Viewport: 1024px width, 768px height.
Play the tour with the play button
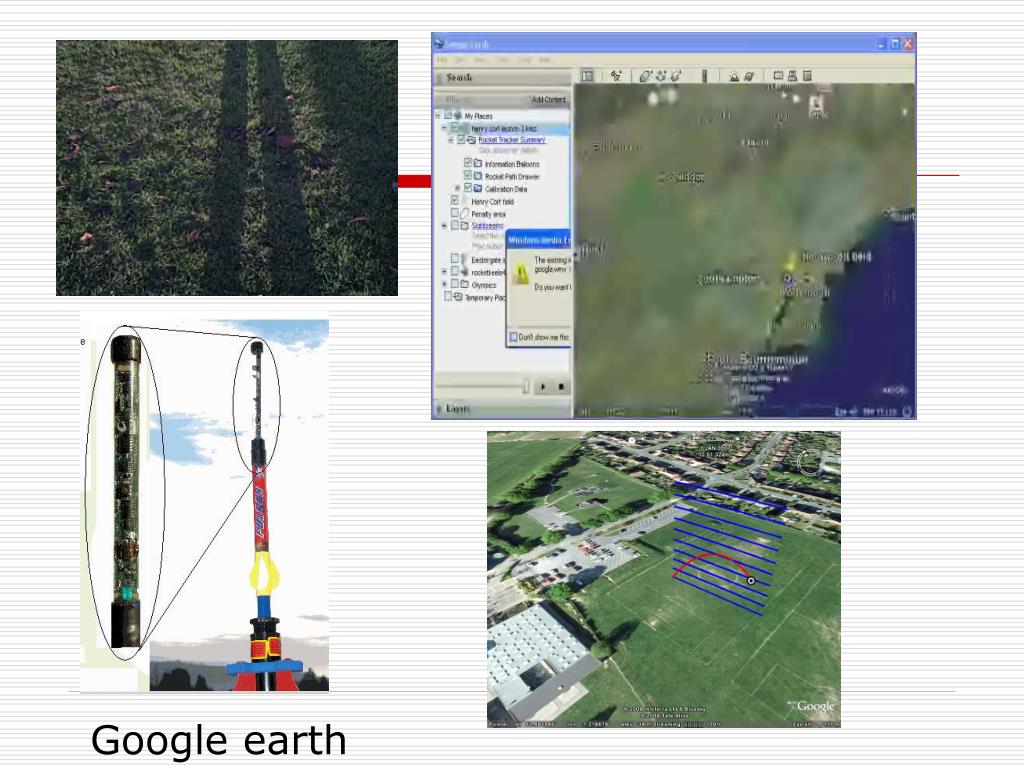coord(543,387)
